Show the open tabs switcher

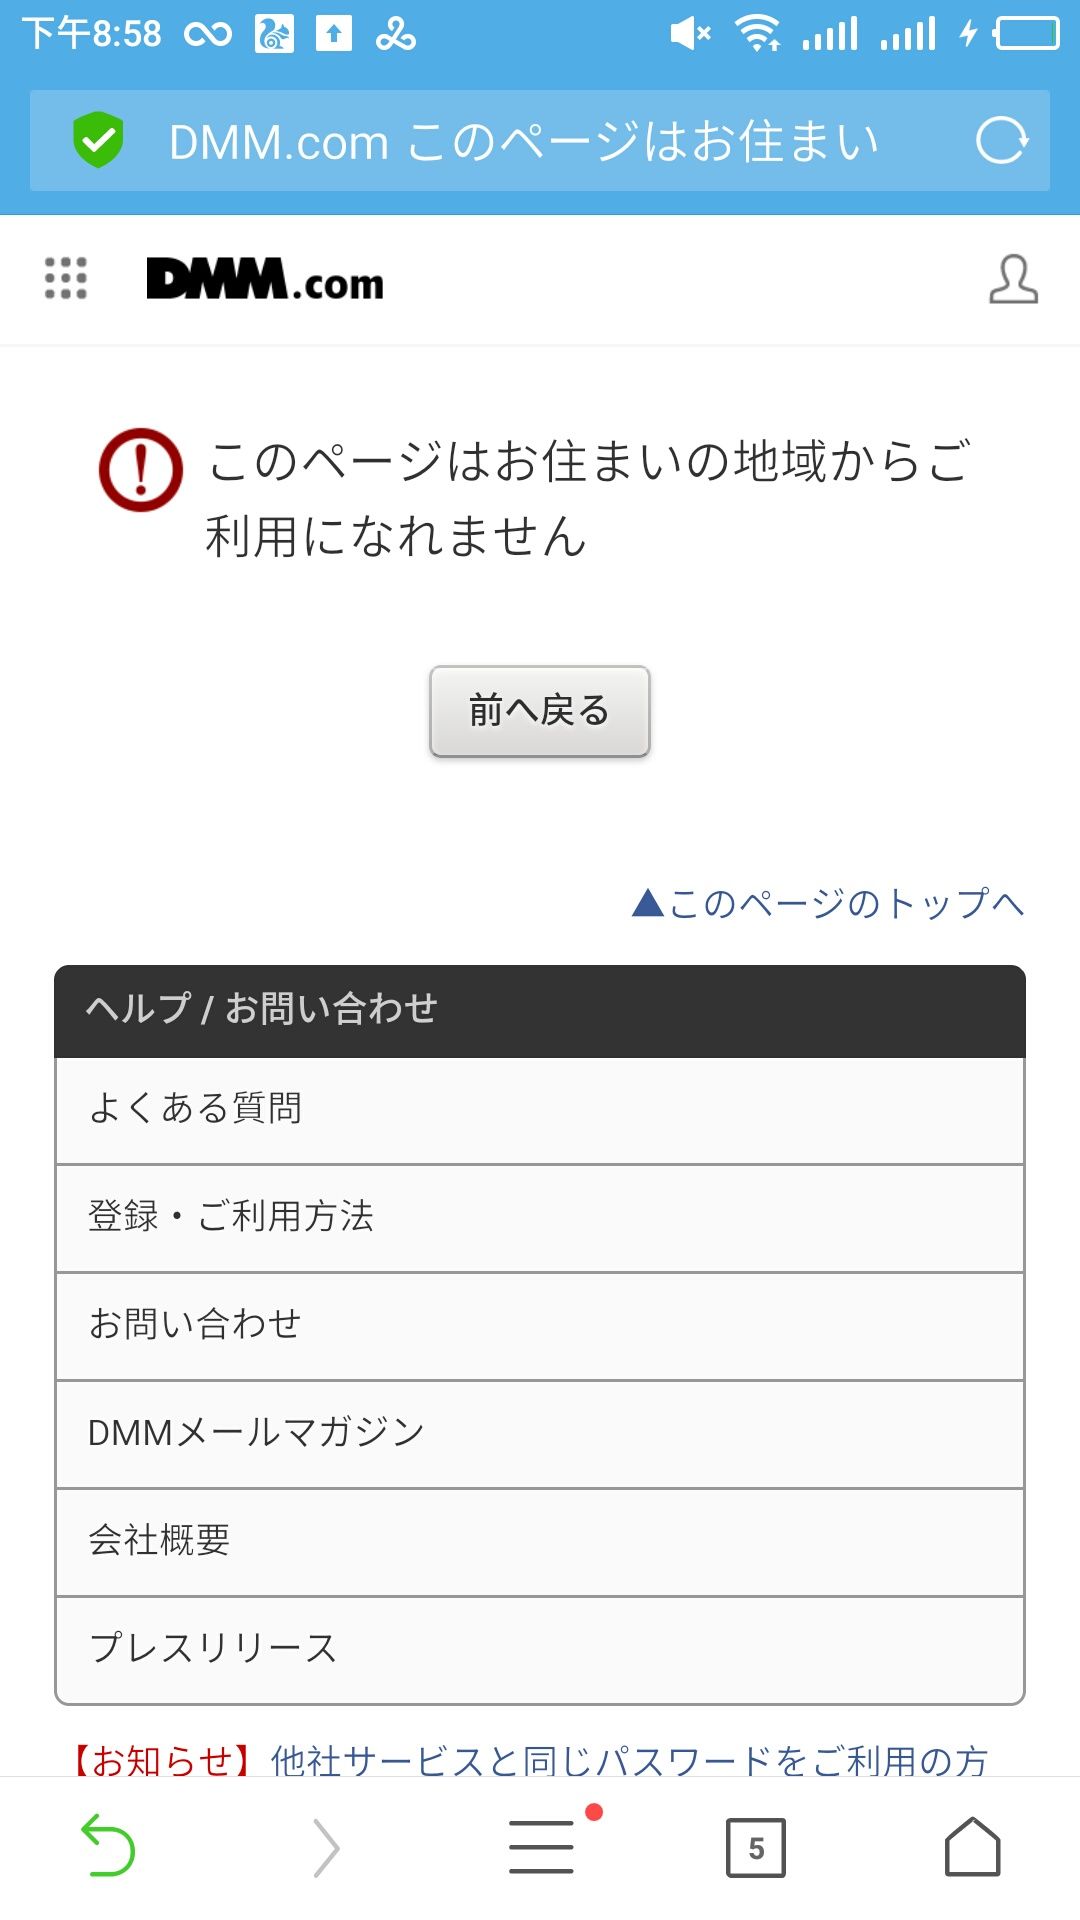click(x=756, y=1847)
